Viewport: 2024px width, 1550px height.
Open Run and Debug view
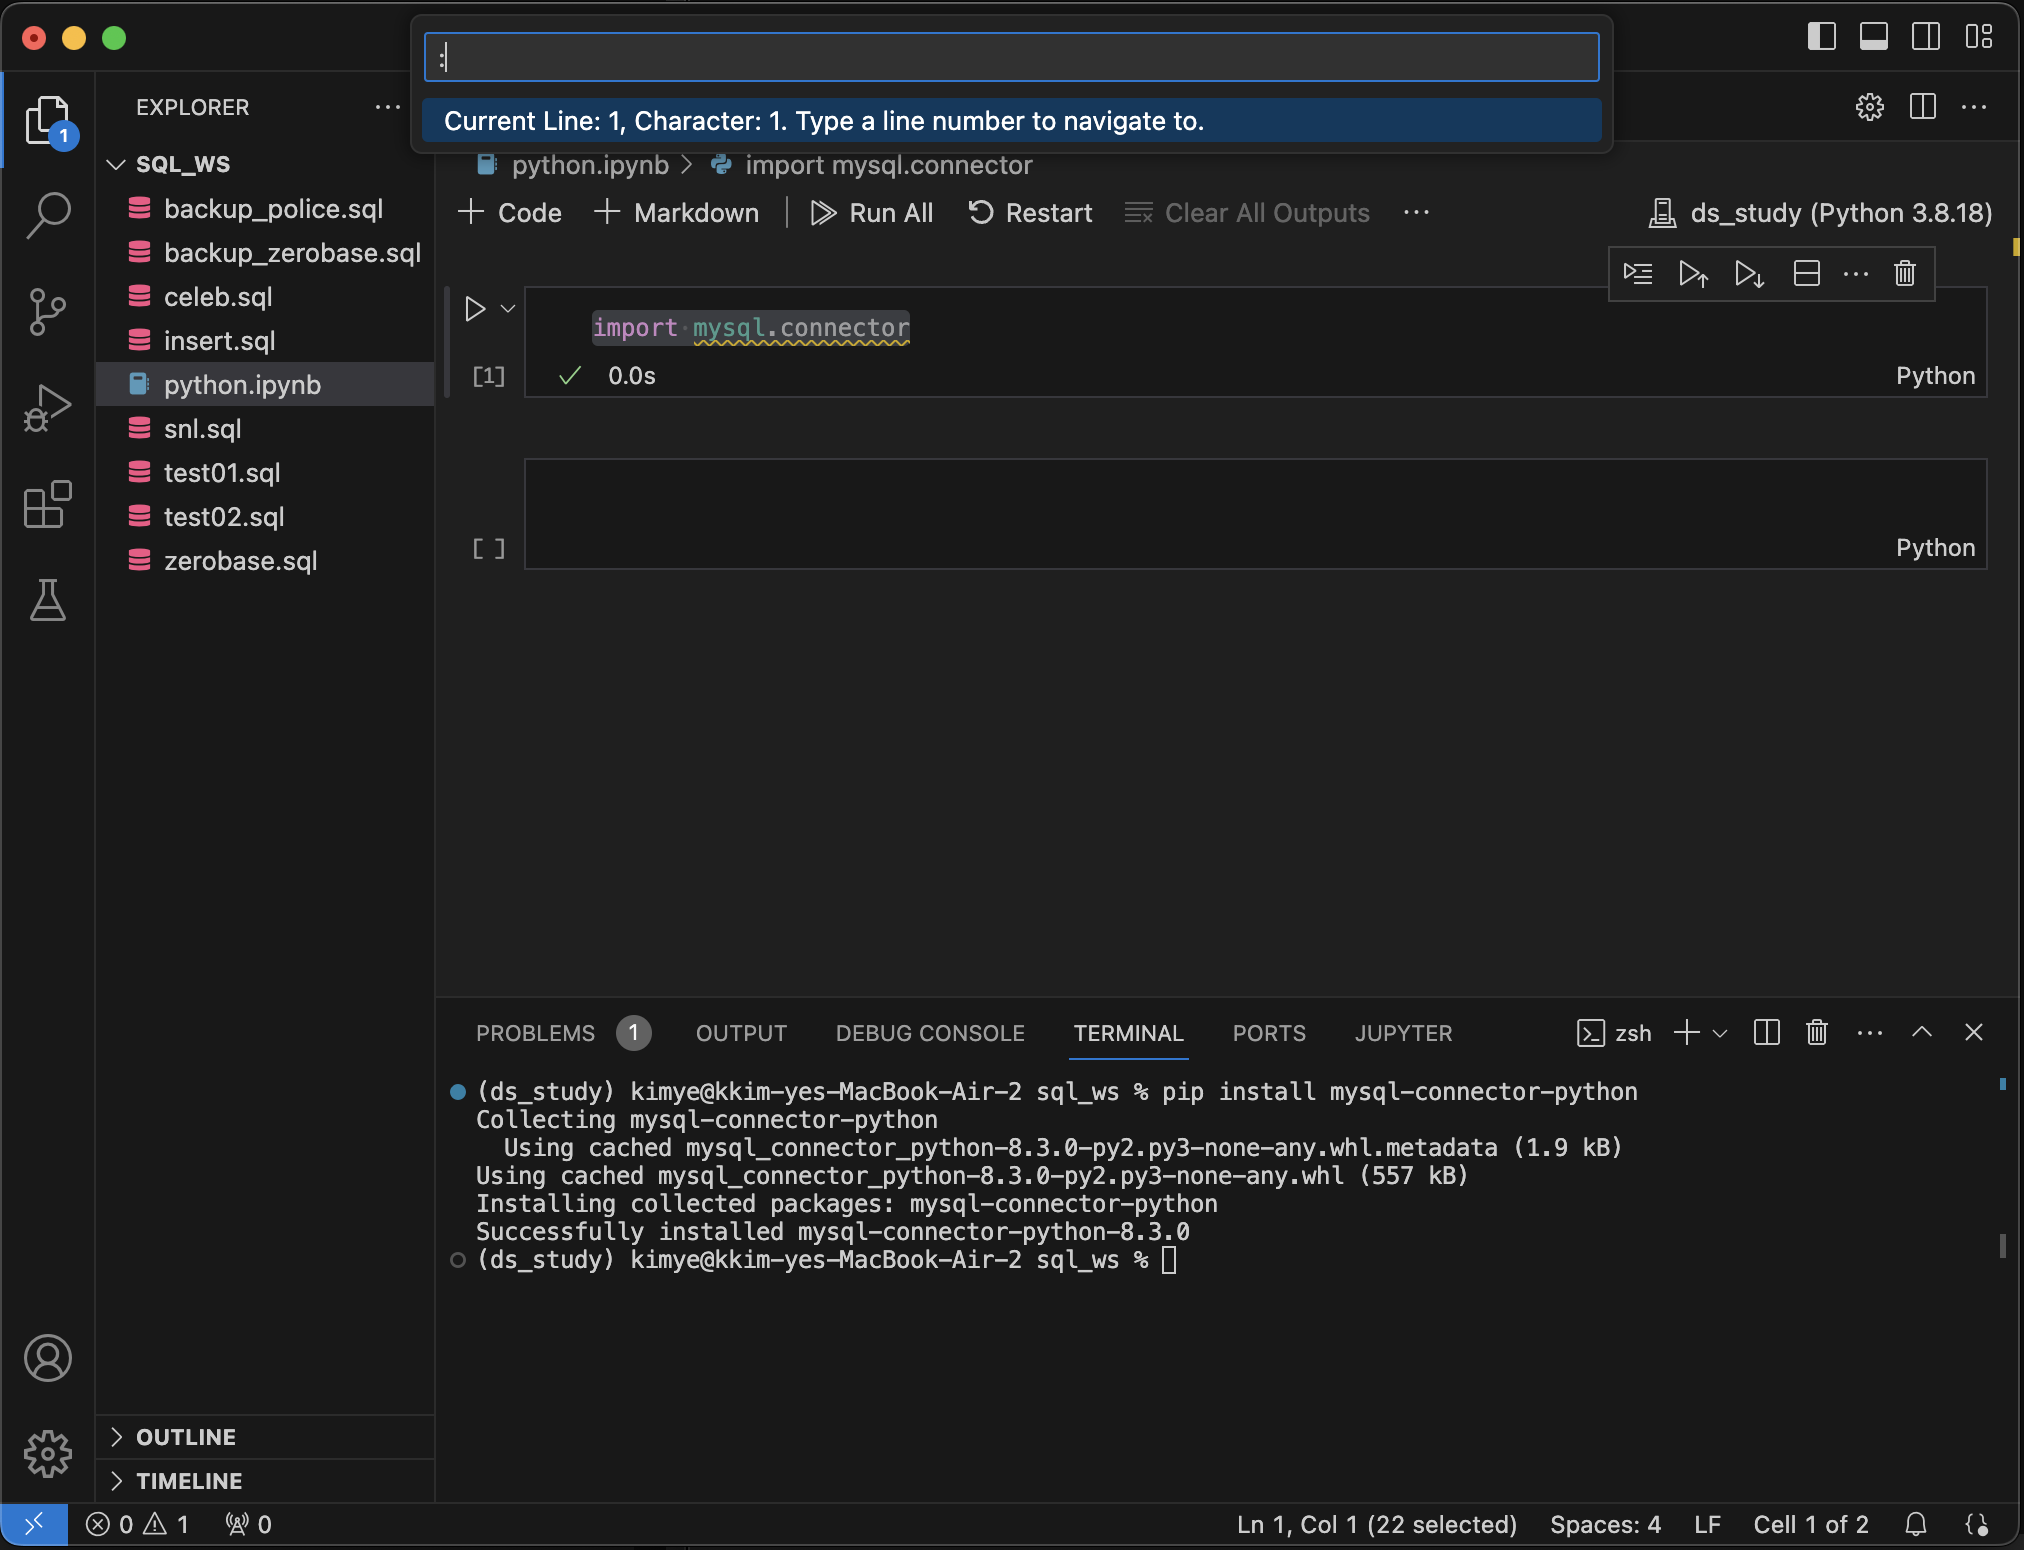point(47,408)
